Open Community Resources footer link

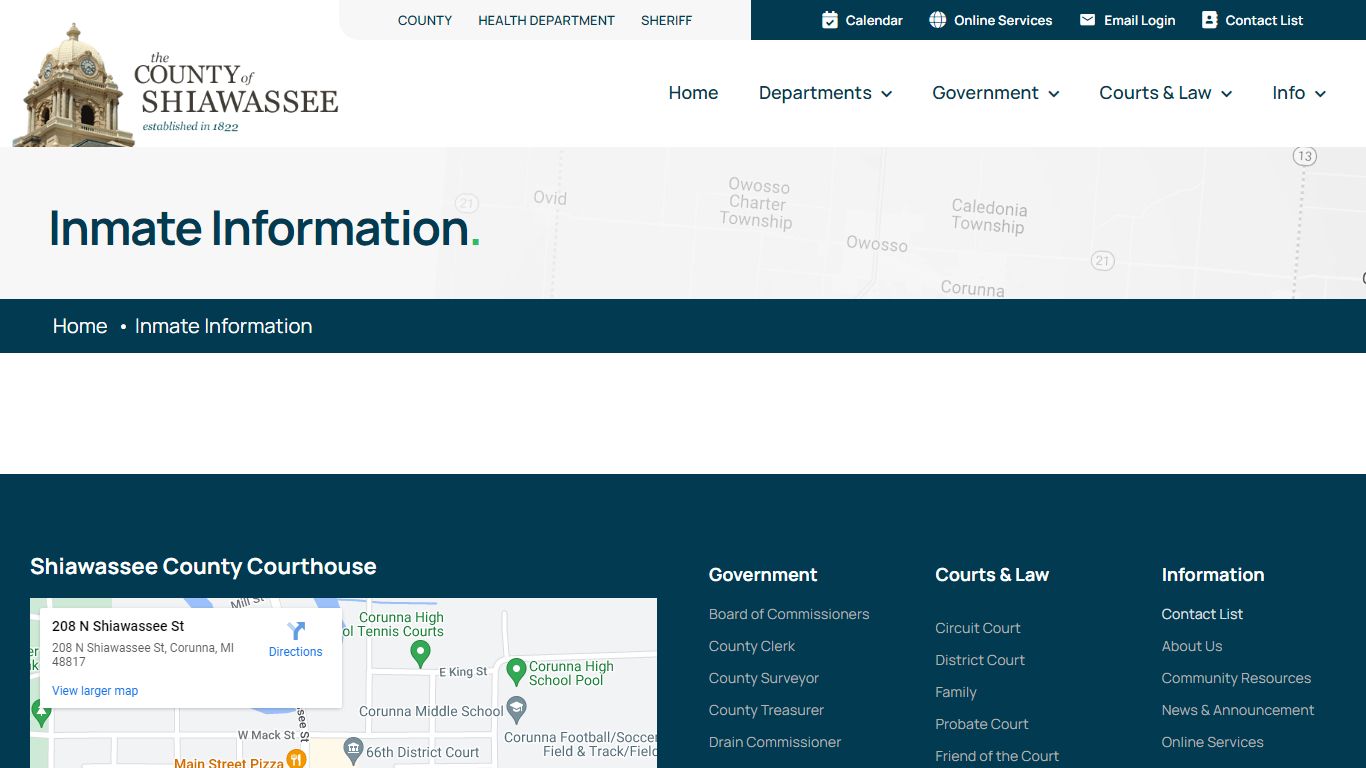pos(1236,678)
